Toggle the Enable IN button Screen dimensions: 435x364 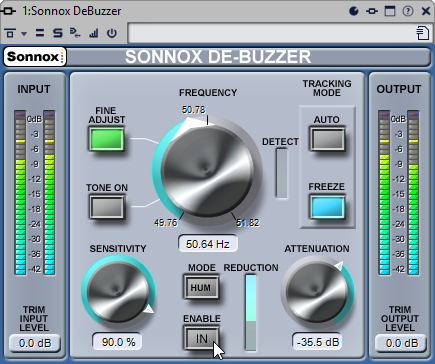(x=201, y=338)
